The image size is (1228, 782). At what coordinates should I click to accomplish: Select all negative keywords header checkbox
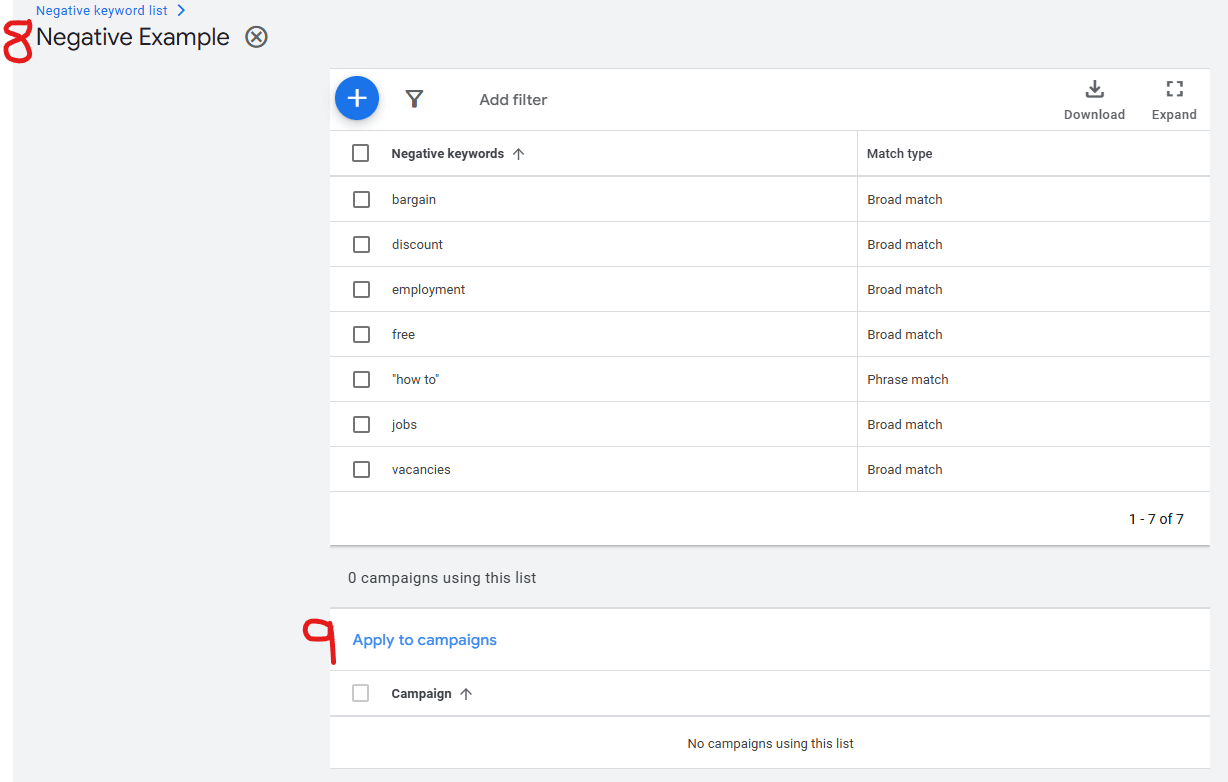point(361,153)
